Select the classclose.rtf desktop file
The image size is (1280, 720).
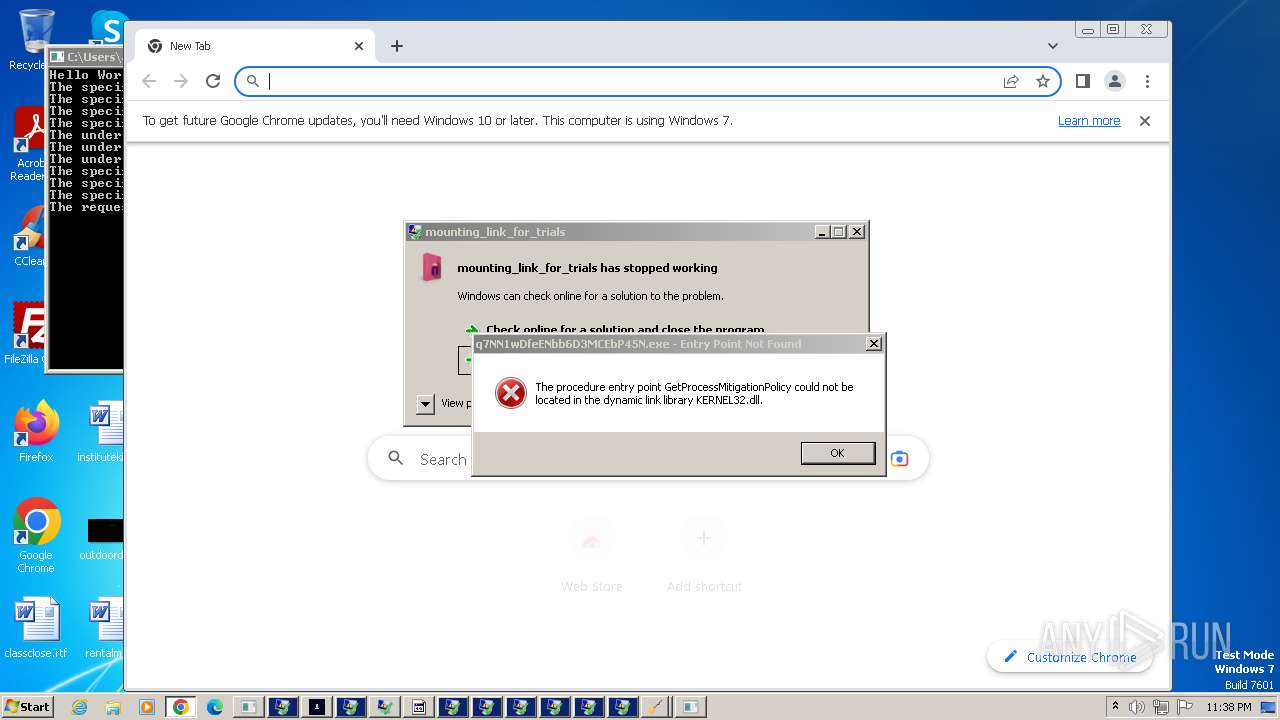coord(36,629)
